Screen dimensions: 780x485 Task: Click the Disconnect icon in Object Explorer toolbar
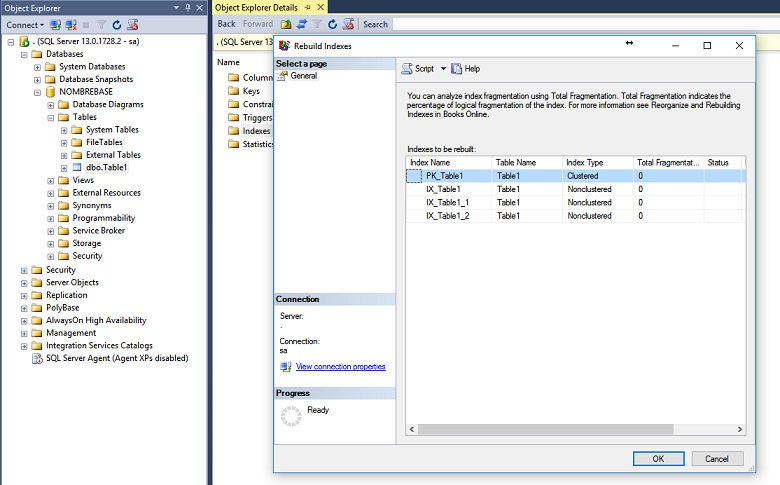71,25
